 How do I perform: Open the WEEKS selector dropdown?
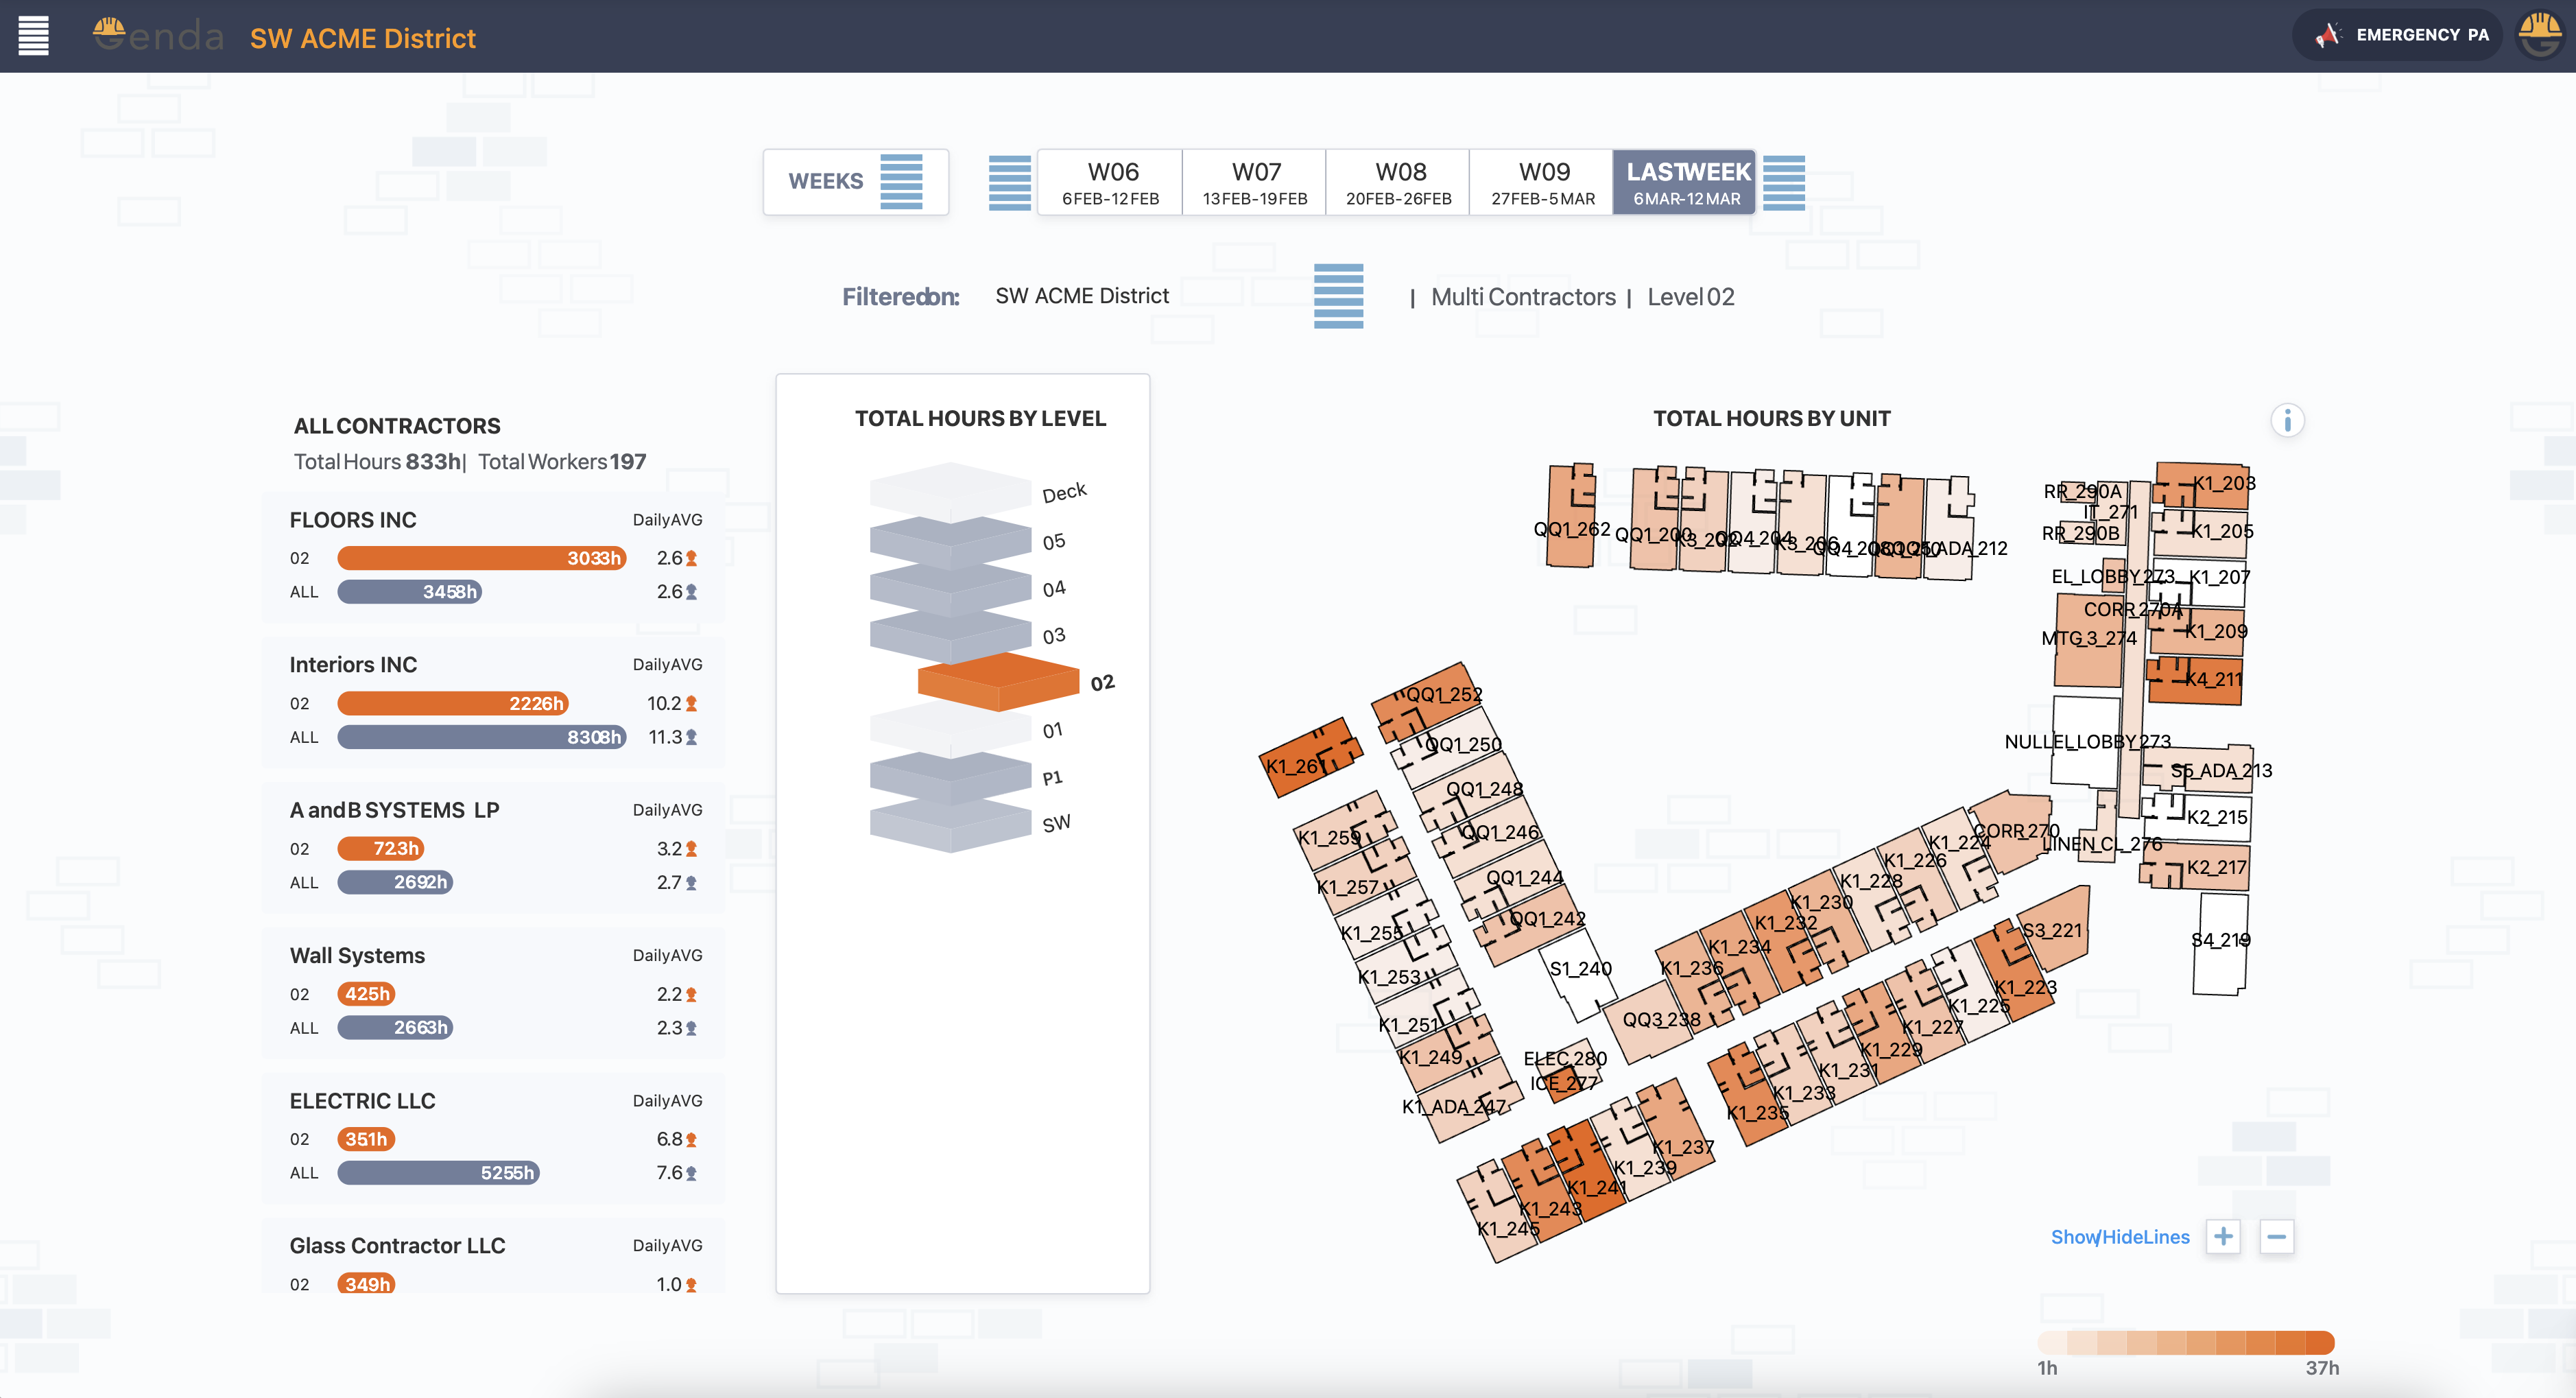[855, 182]
